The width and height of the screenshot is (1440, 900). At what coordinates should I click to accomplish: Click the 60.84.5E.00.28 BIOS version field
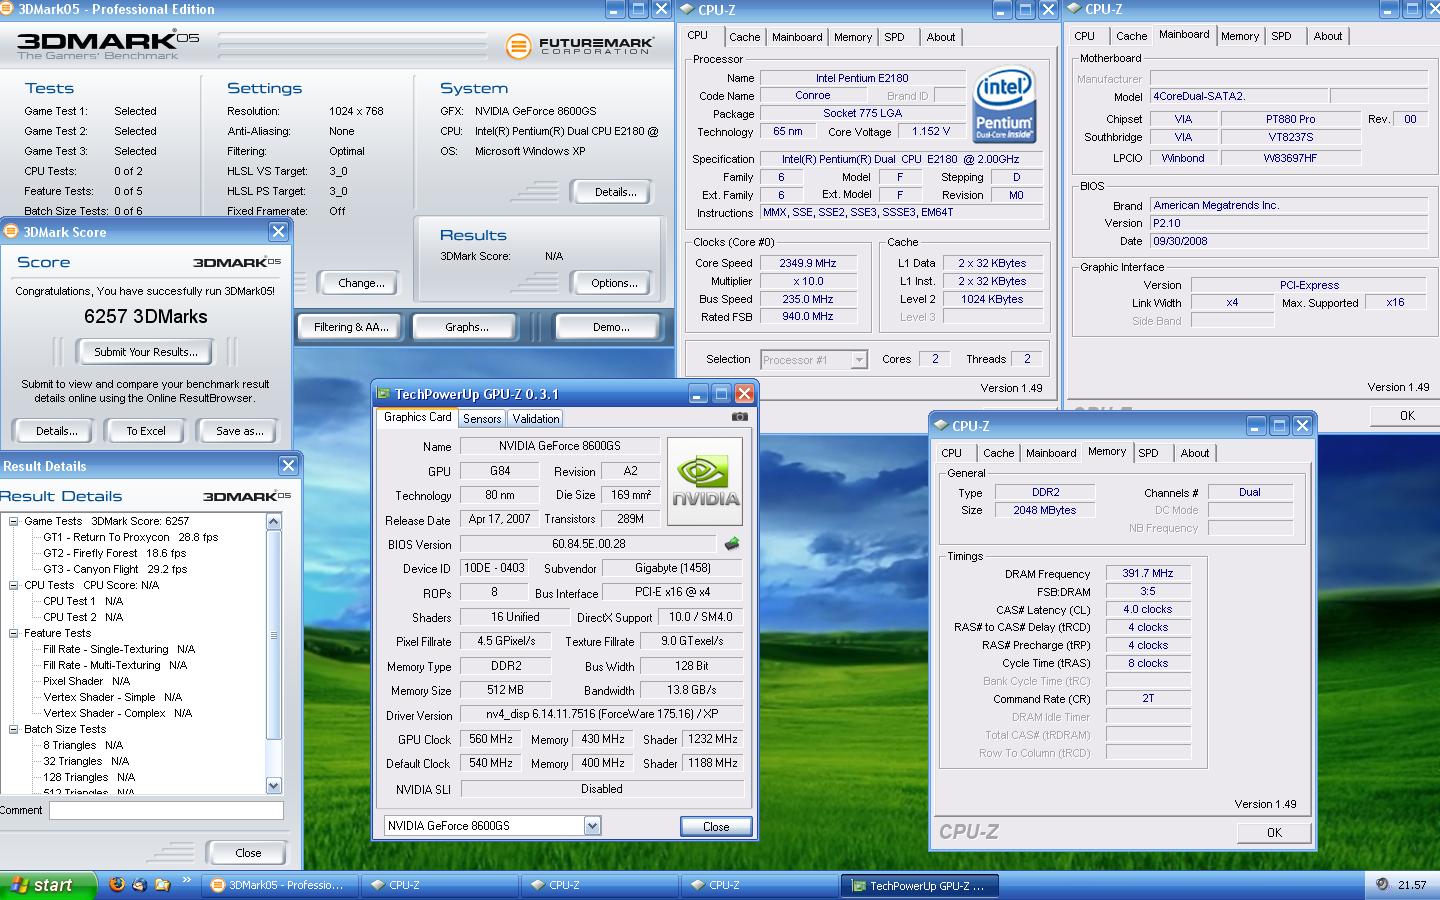589,544
